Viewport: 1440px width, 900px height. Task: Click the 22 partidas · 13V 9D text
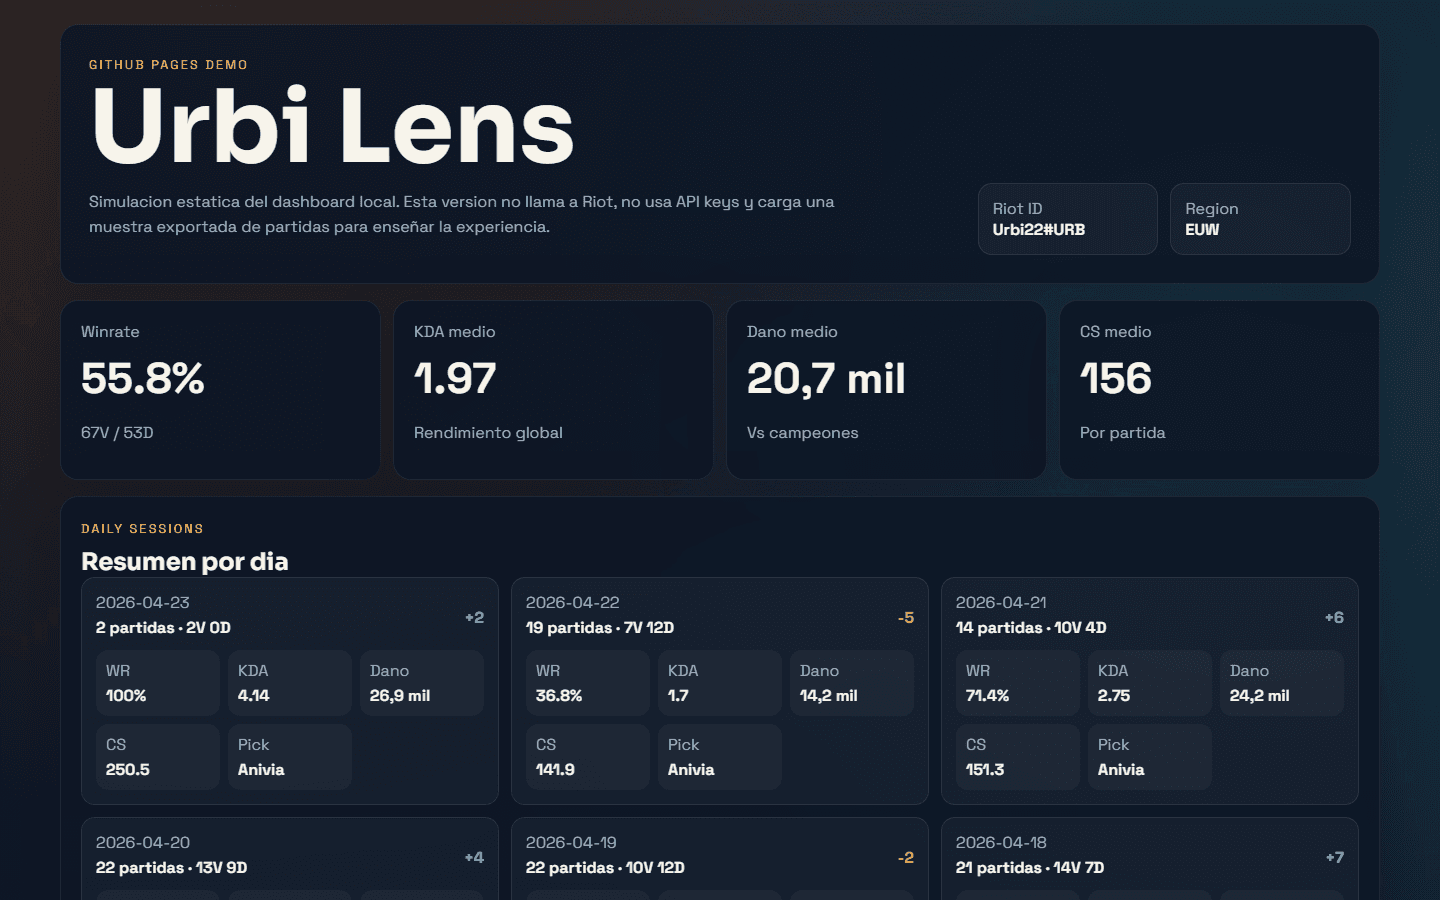click(x=171, y=868)
